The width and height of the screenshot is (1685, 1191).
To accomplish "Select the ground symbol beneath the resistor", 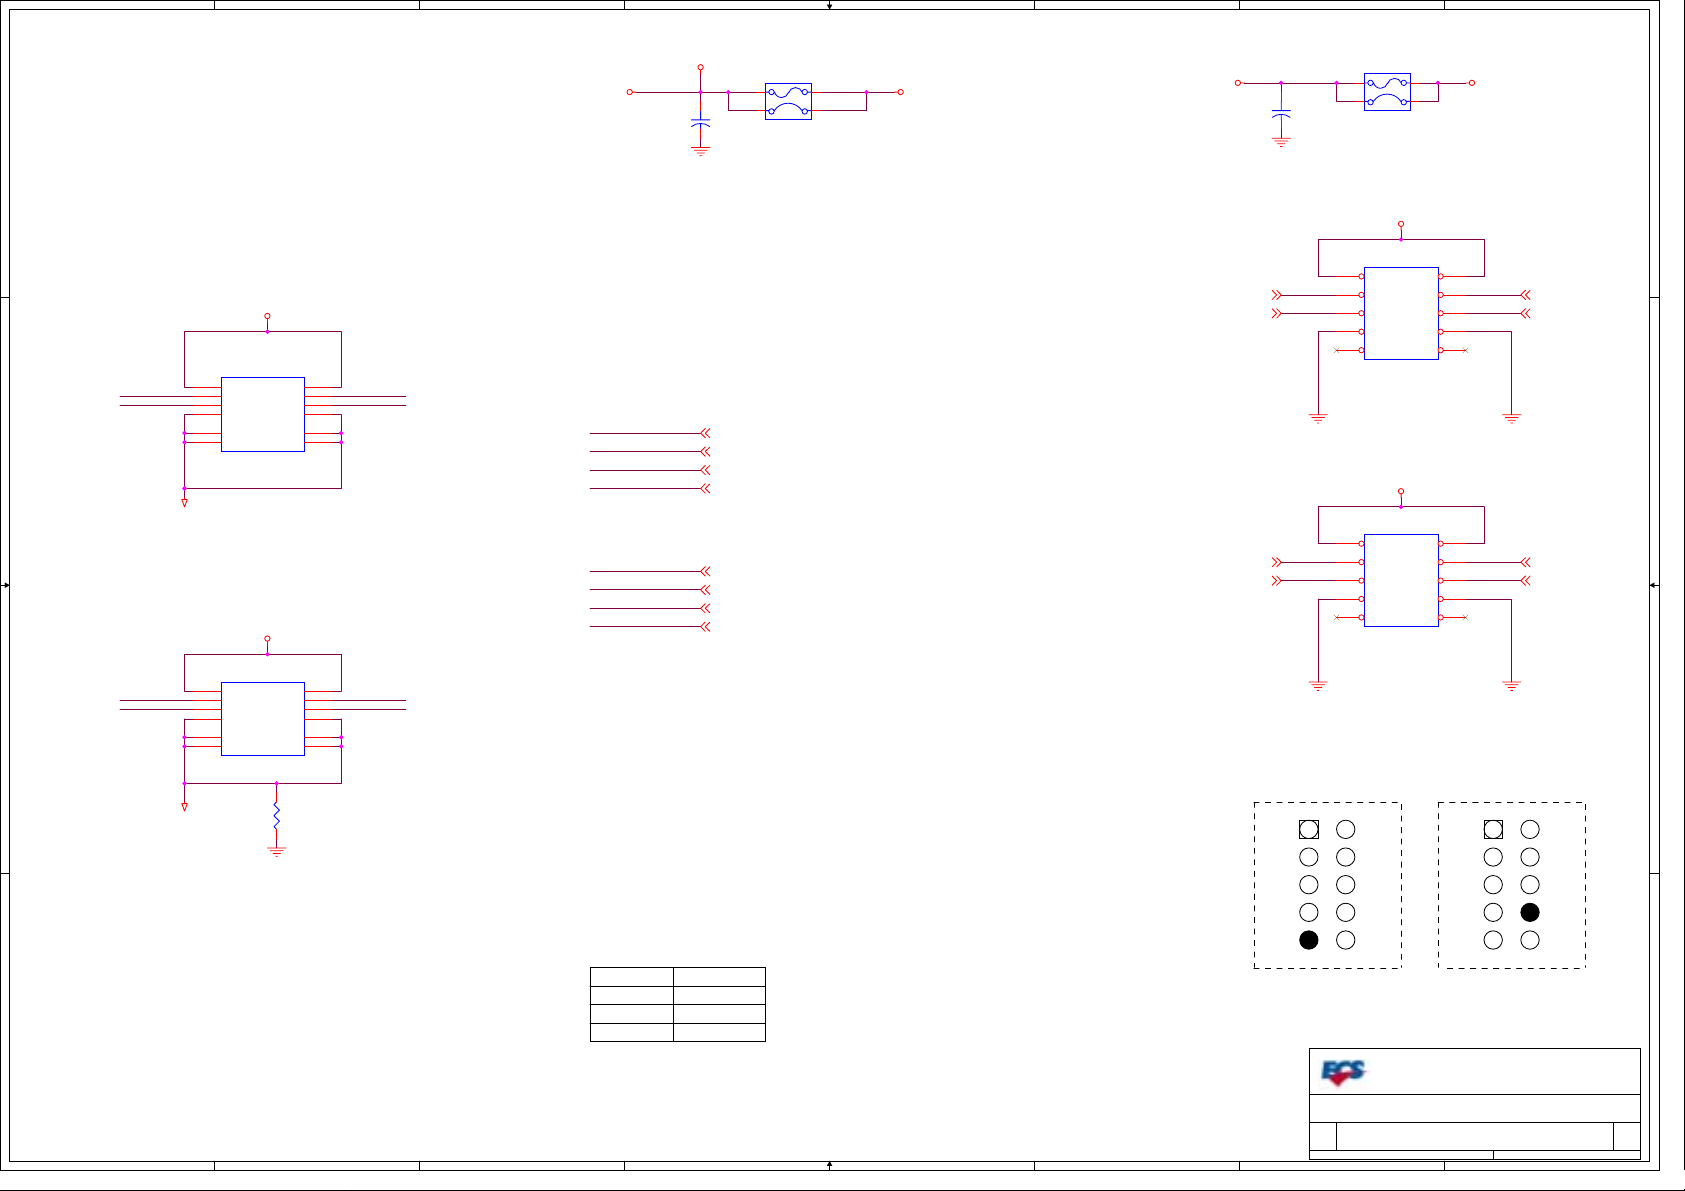I will (277, 851).
